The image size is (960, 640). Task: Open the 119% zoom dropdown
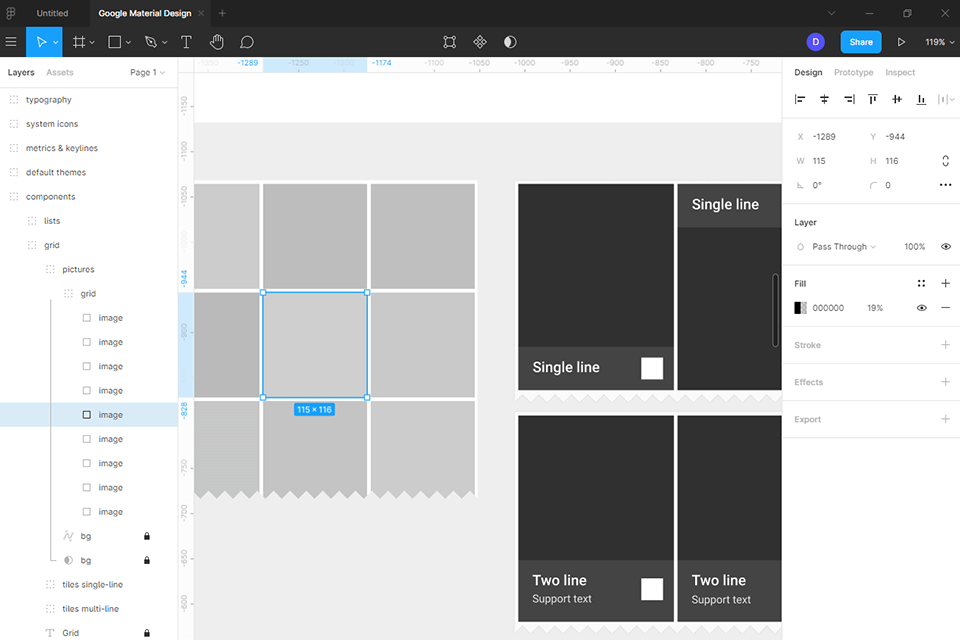[x=939, y=42]
